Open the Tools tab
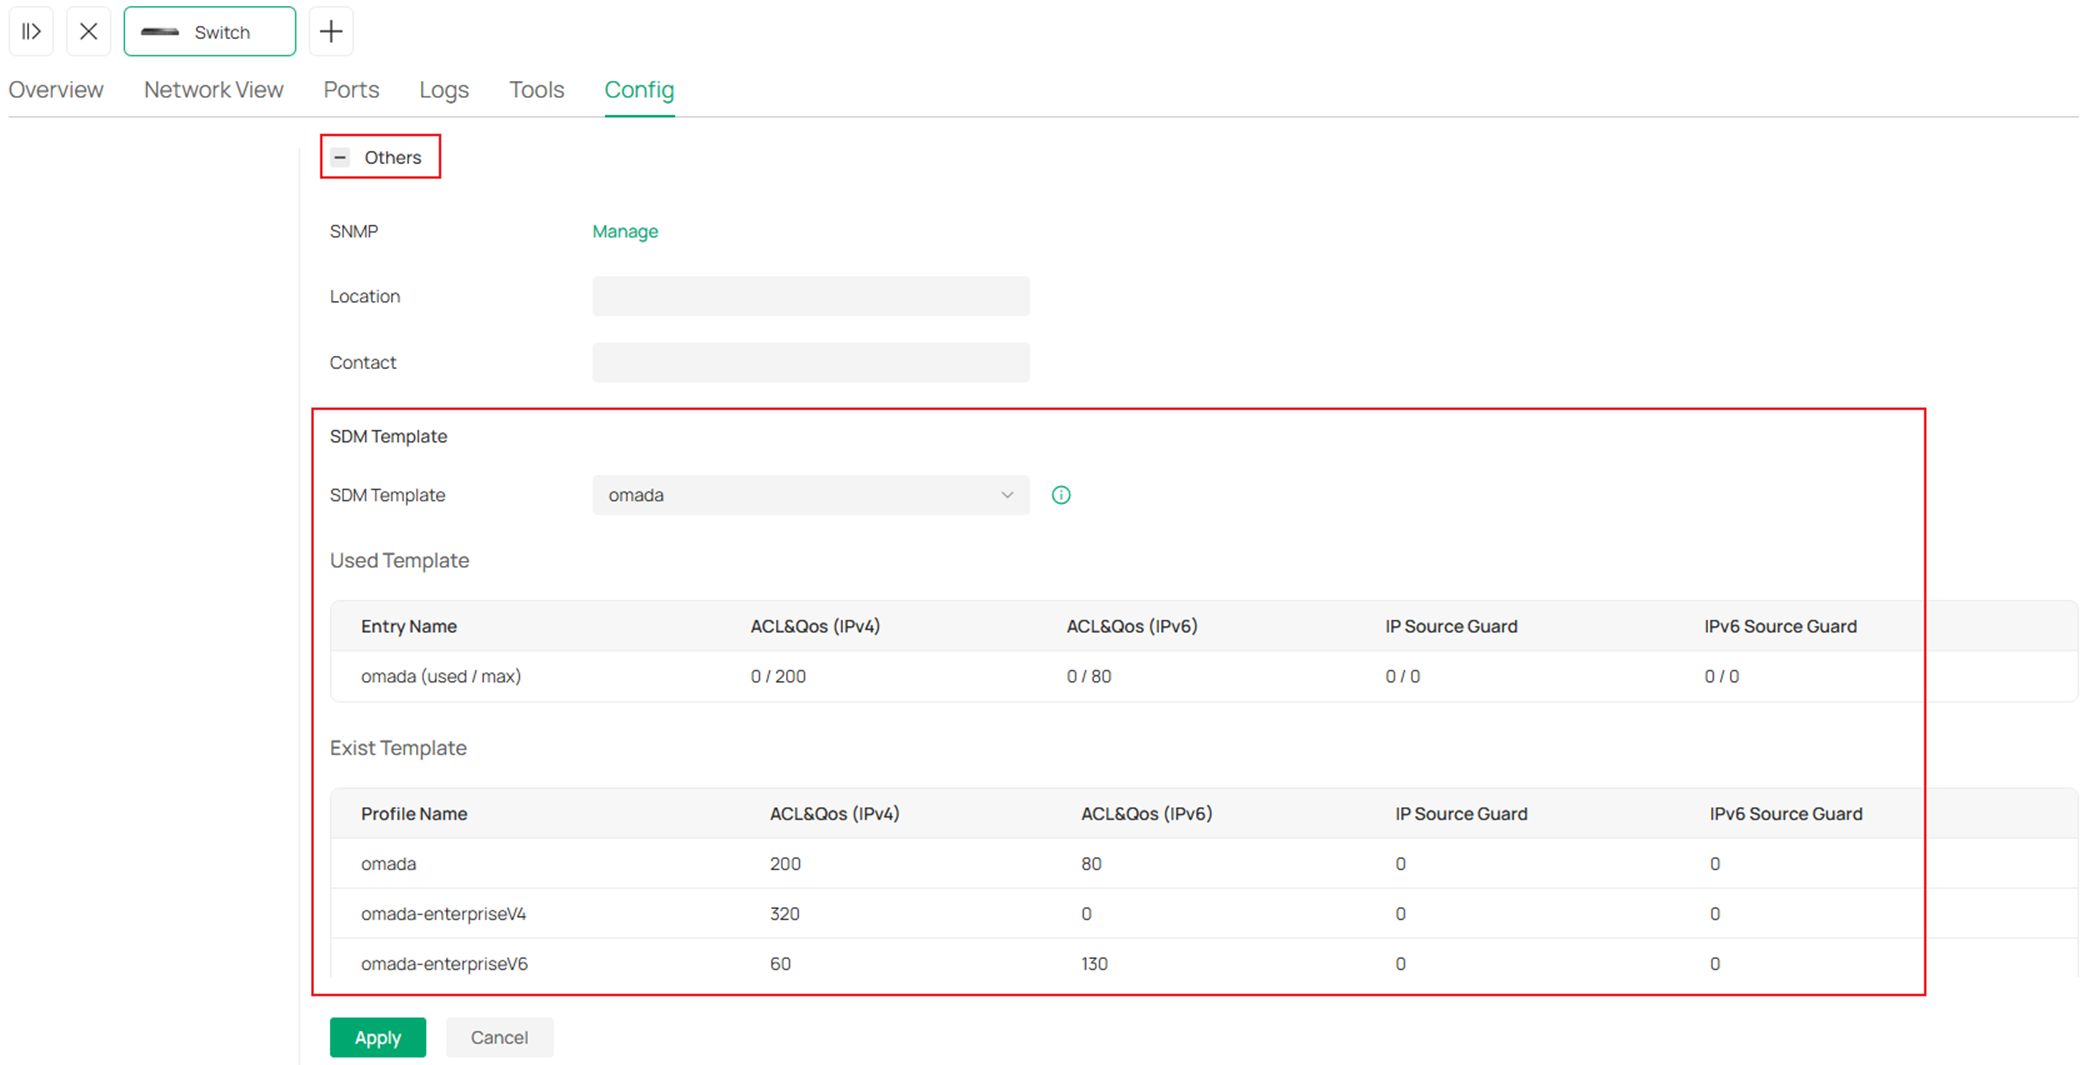 (x=536, y=89)
